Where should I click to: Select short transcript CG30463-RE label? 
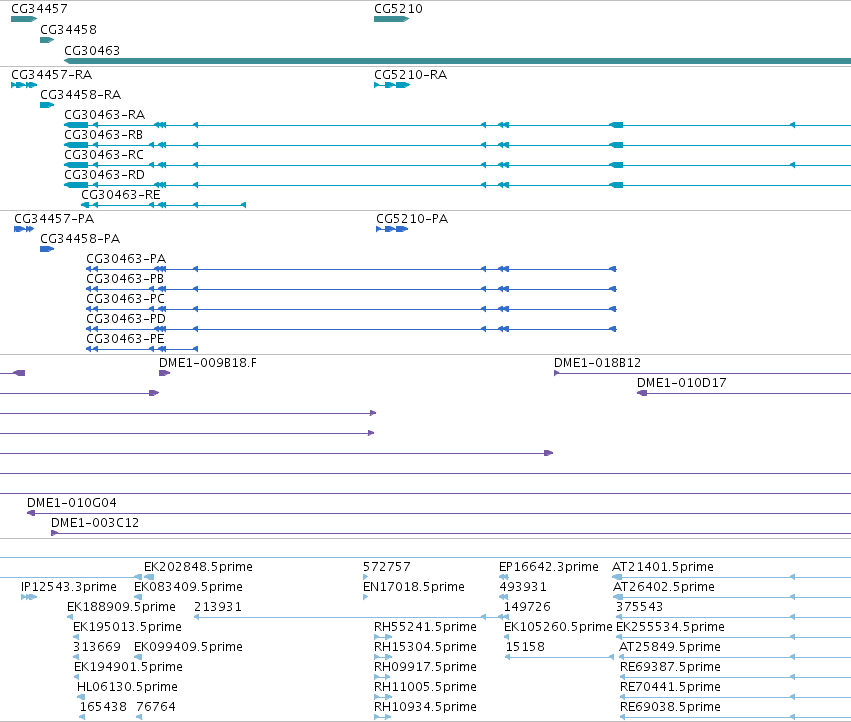click(x=121, y=195)
